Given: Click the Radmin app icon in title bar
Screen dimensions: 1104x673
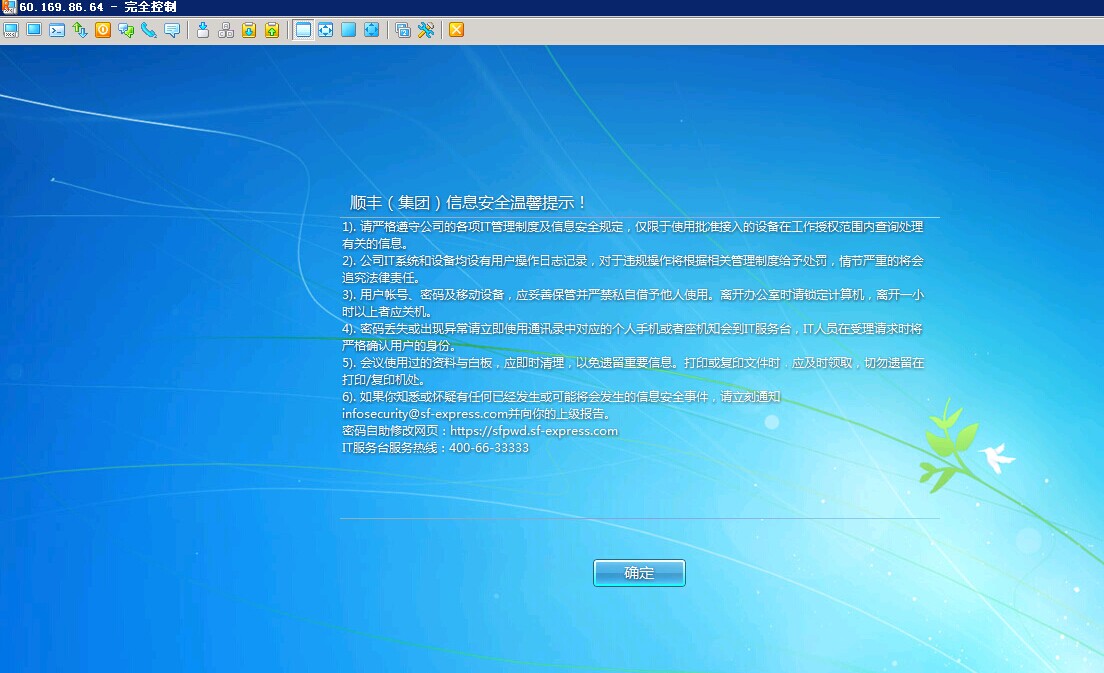Looking at the screenshot, I should [8, 7].
